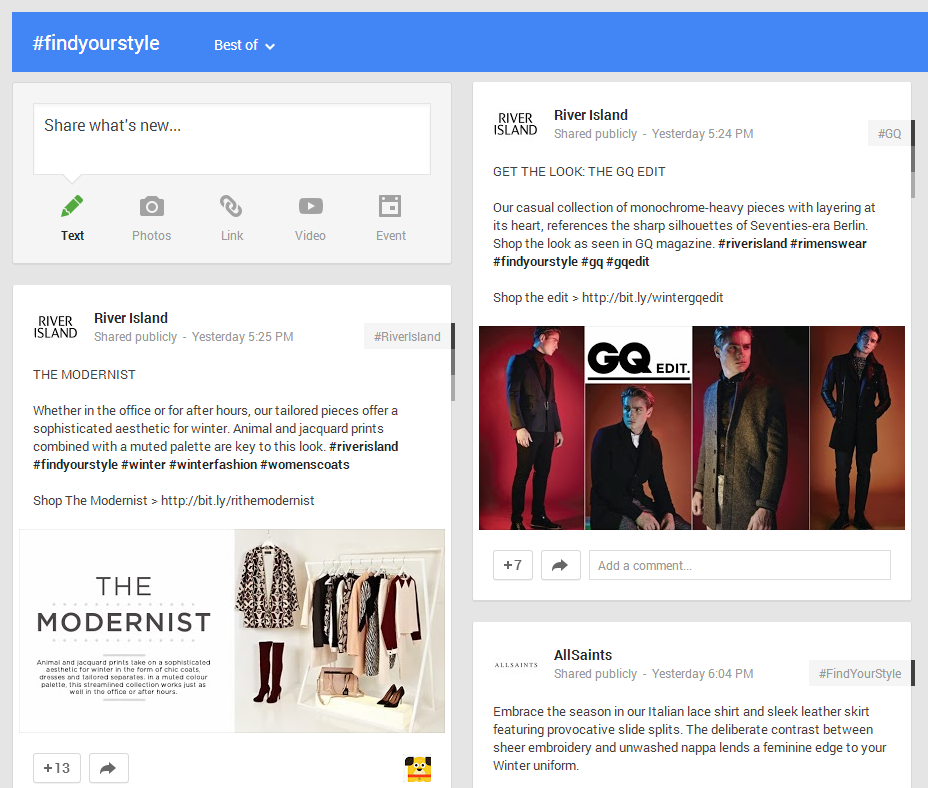
Task: Open the #GQ tag label
Action: [x=889, y=134]
